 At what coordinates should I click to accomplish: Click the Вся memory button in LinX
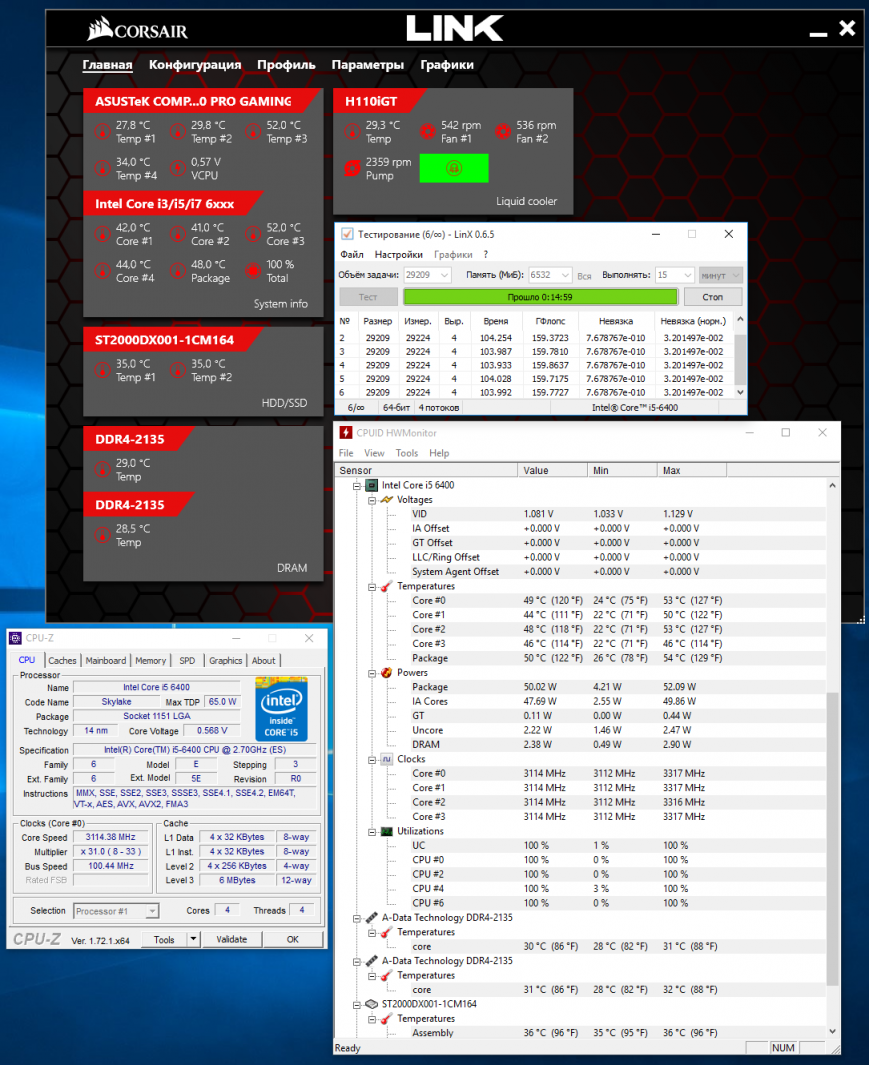(584, 276)
